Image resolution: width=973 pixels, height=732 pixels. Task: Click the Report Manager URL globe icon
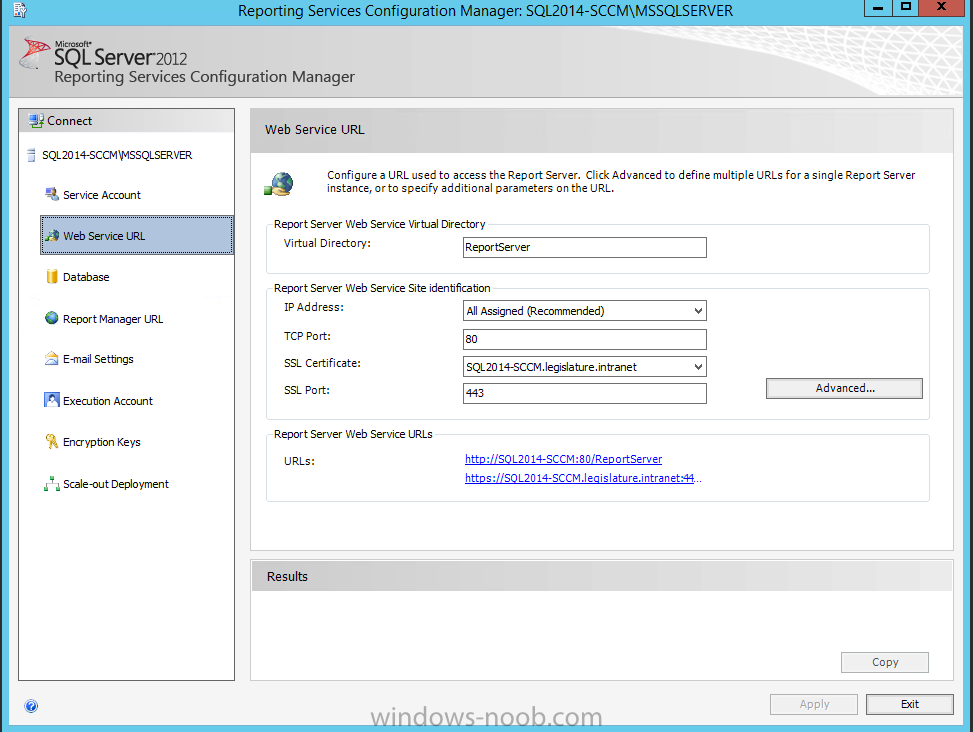pyautogui.click(x=52, y=318)
